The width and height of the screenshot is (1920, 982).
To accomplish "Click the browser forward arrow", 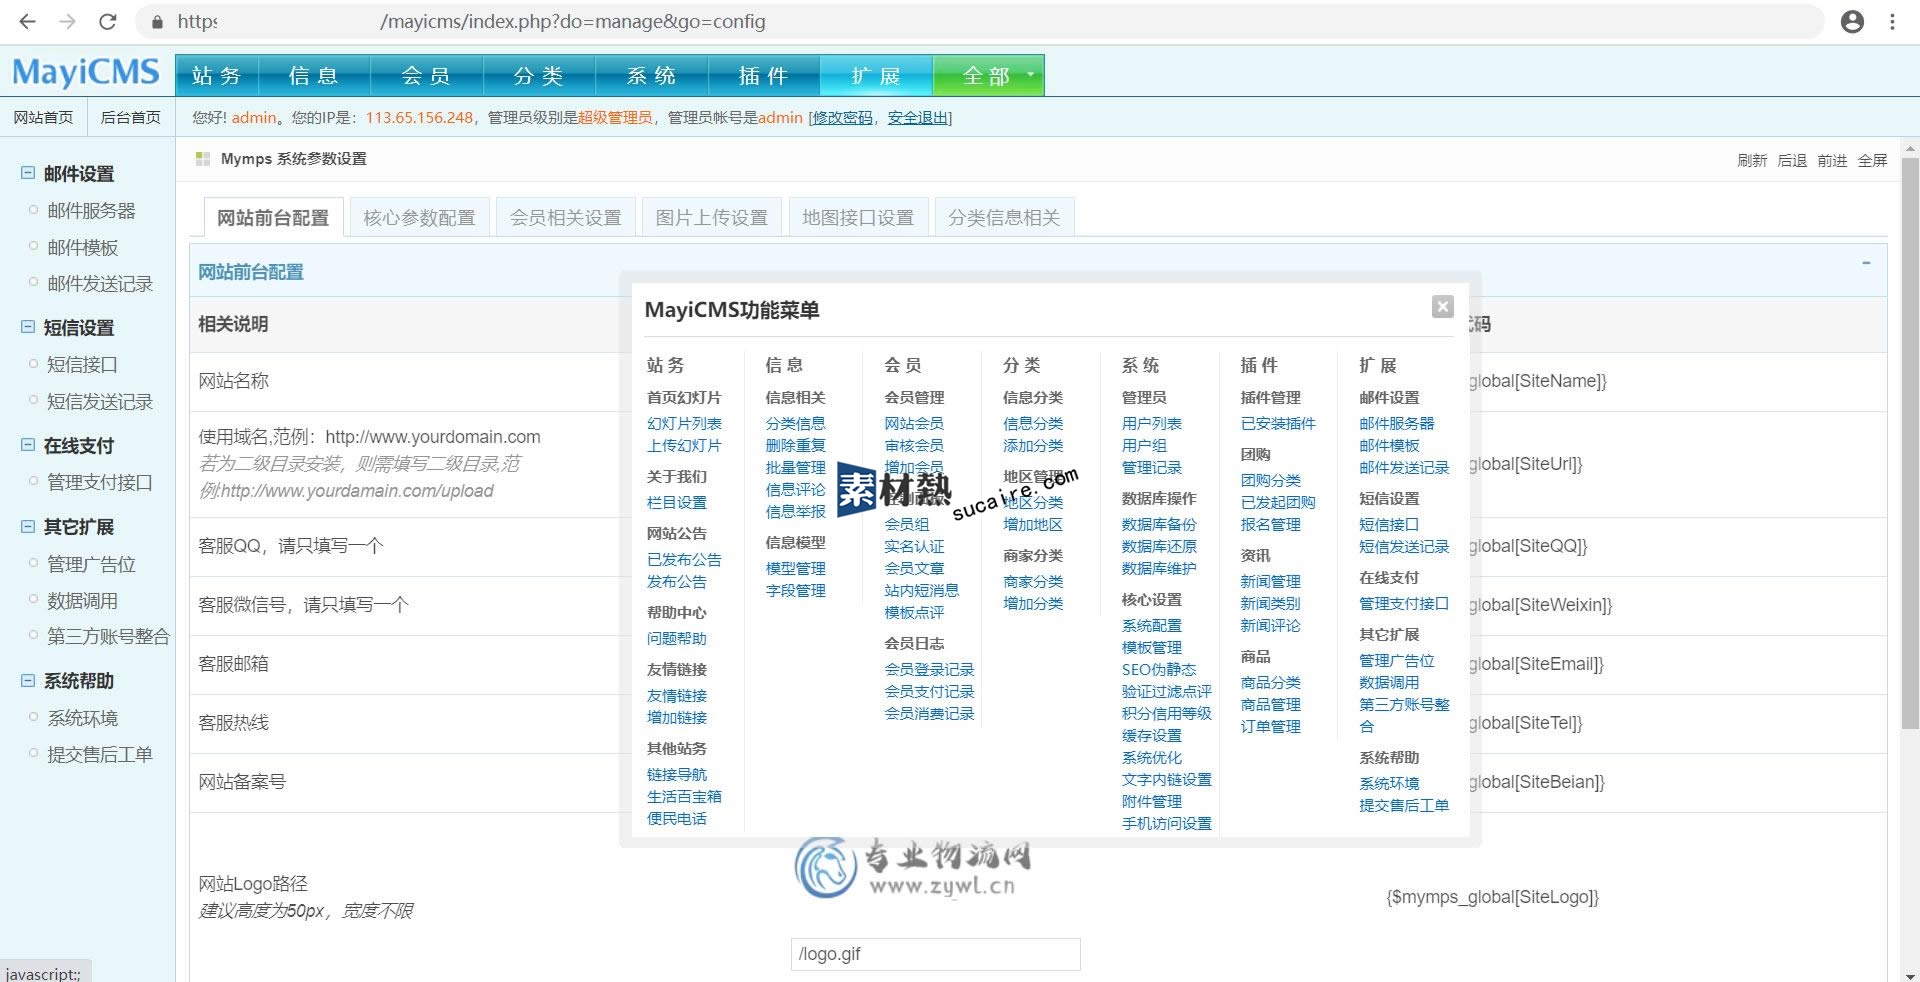I will click(x=67, y=21).
